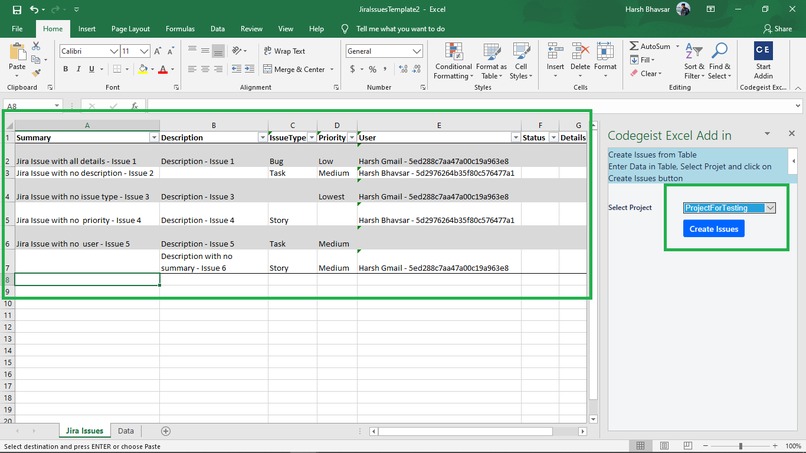This screenshot has height=453, width=806.
Task: Open Sort & Filter menu
Action: point(693,61)
